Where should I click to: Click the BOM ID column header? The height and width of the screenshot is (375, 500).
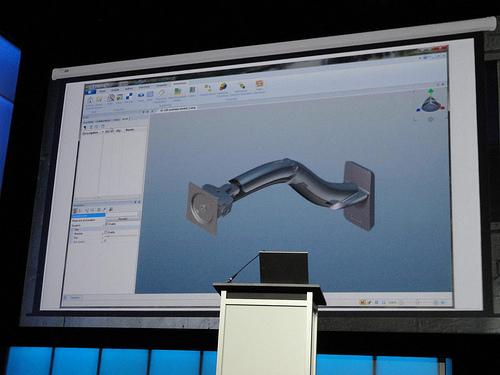point(109,131)
